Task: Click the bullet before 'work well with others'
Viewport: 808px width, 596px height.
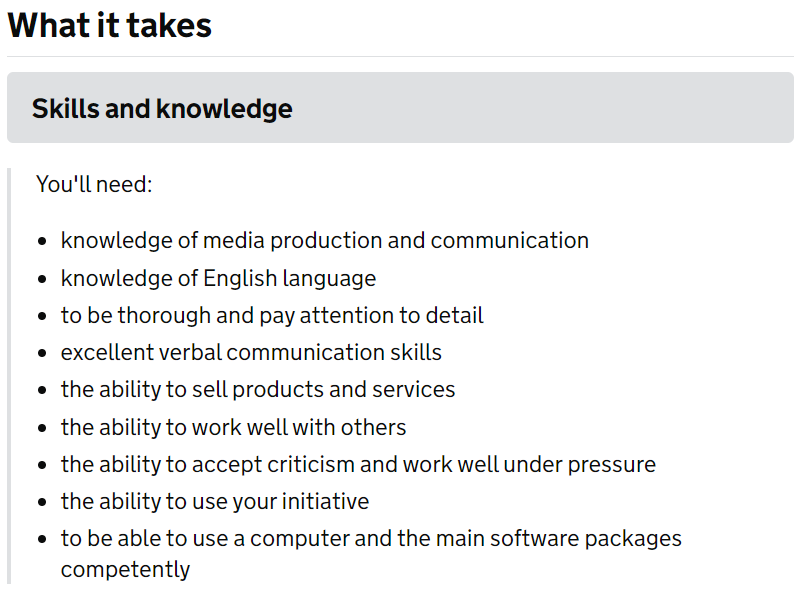Action: pyautogui.click(x=42, y=428)
